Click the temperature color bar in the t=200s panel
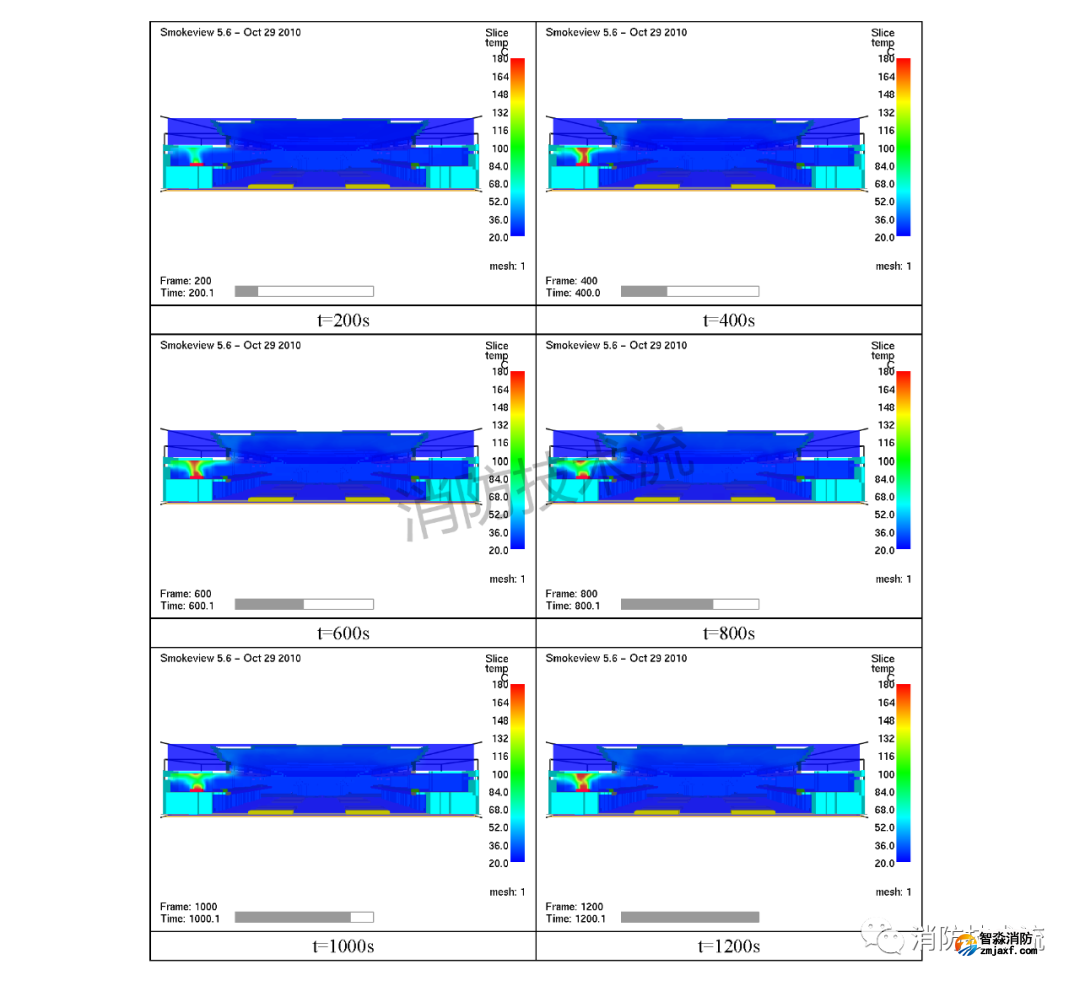1080x986 pixels. (516, 147)
